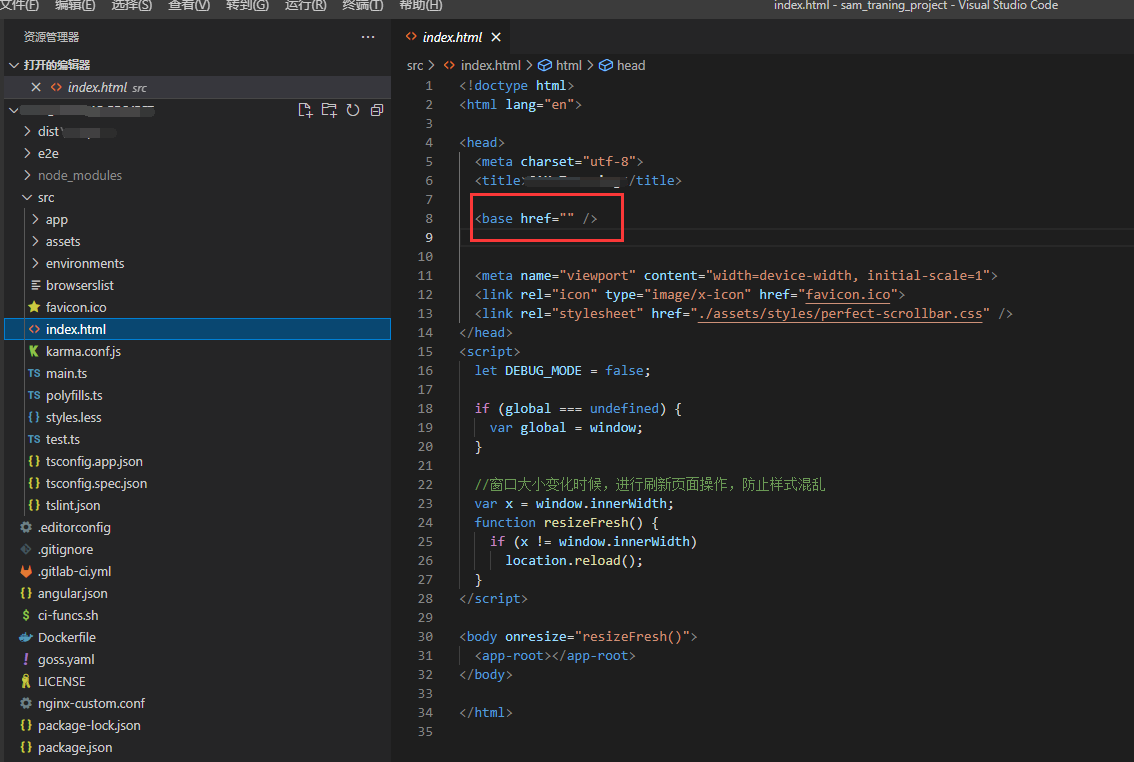This screenshot has height=762, width=1134.
Task: Click the TS icon beside main.ts
Action: click(34, 373)
